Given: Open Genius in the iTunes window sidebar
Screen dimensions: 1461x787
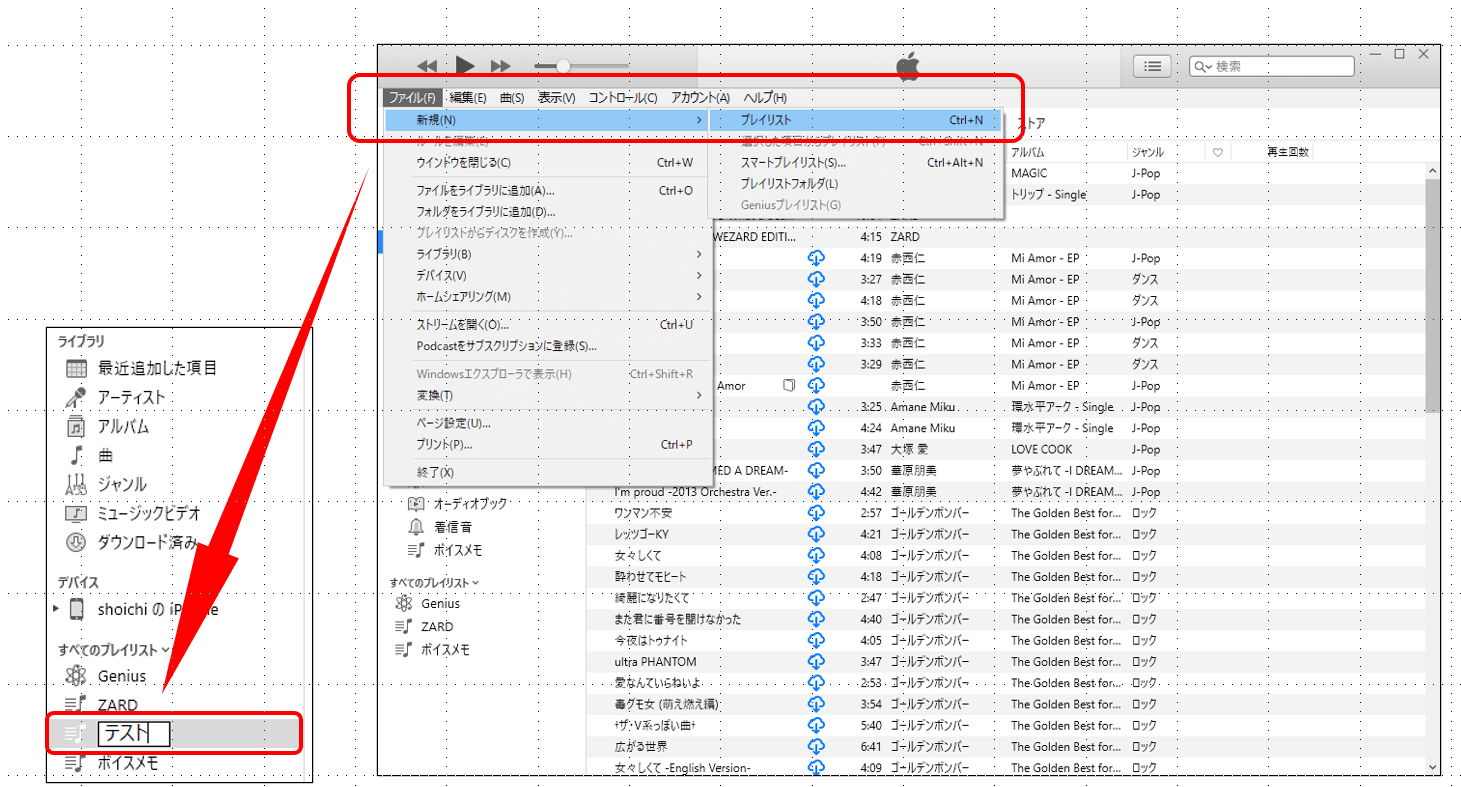Looking at the screenshot, I should [427, 603].
